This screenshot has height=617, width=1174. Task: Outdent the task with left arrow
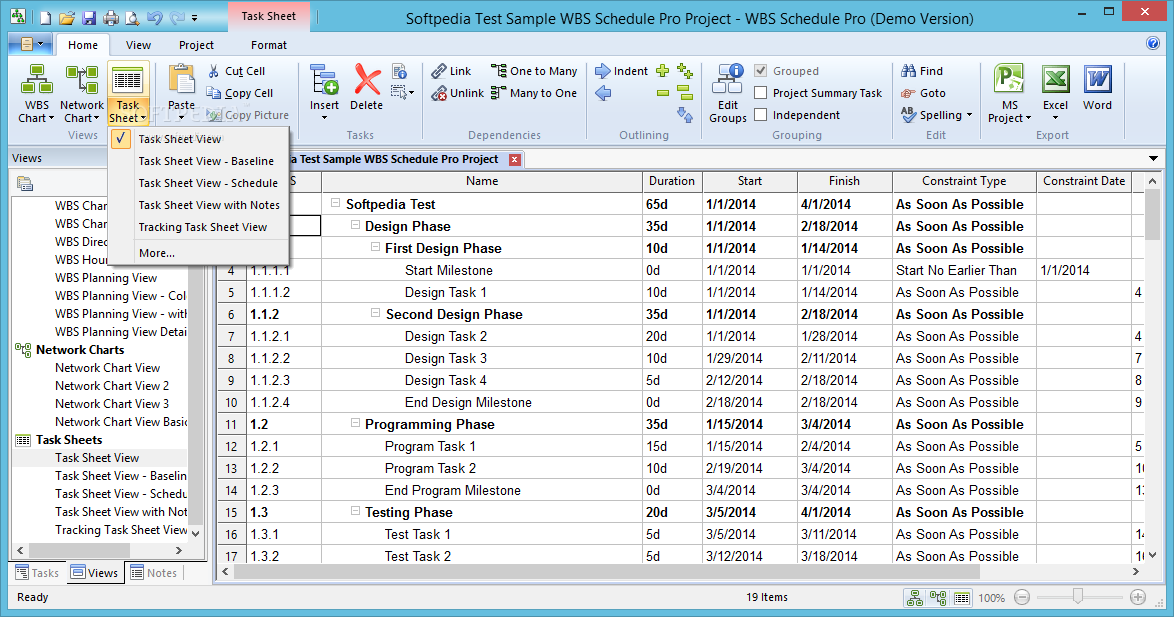603,93
